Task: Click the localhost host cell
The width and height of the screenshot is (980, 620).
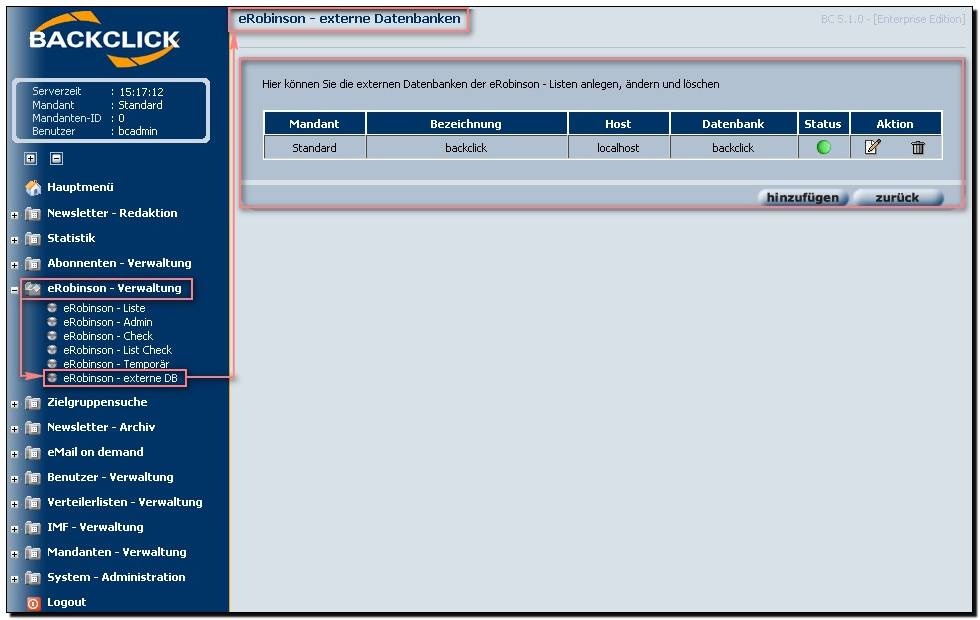Action: 618,148
